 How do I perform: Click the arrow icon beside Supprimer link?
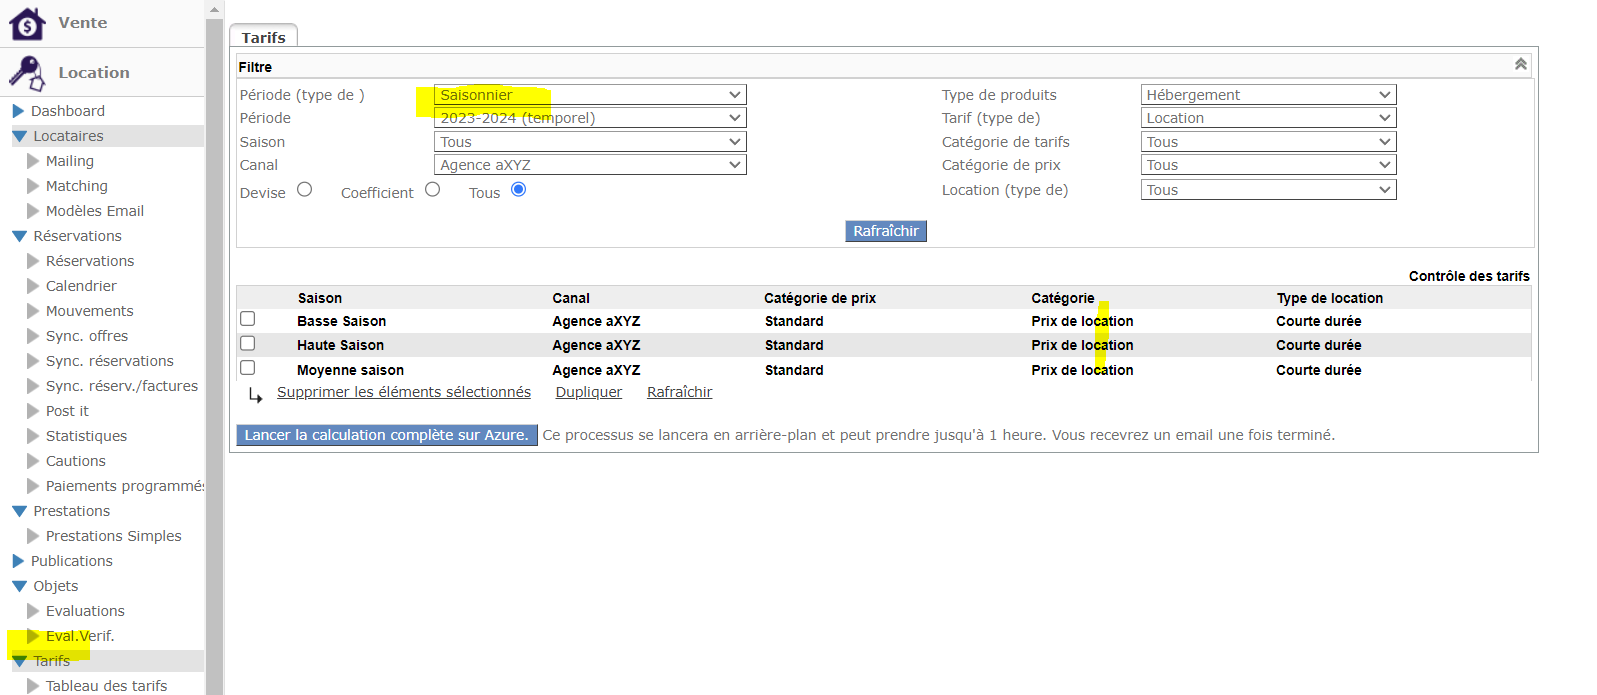tap(255, 395)
